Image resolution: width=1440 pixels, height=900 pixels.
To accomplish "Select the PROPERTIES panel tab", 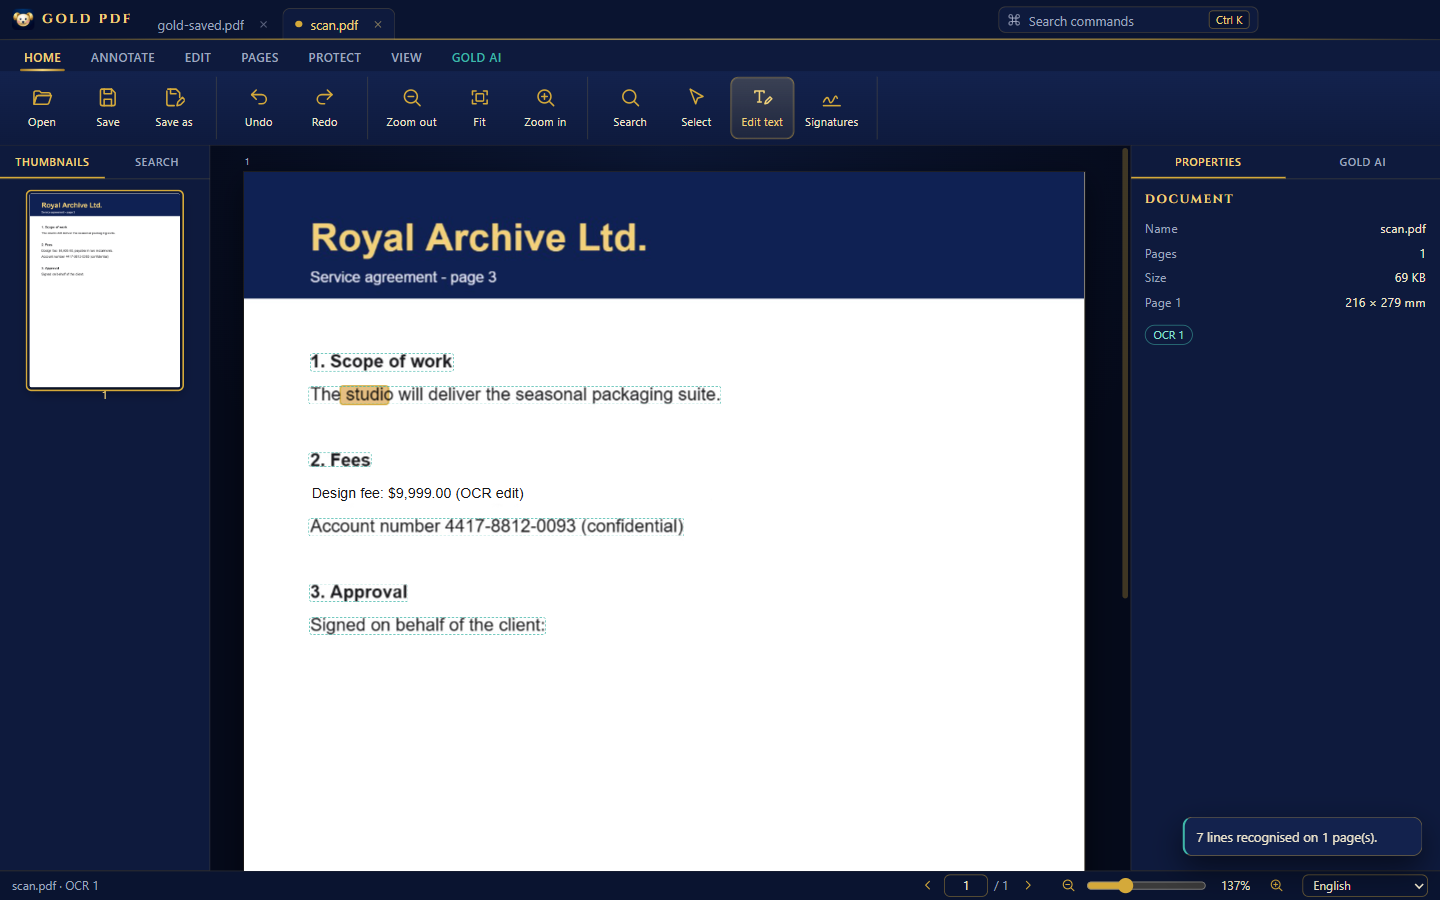I will coord(1208,162).
